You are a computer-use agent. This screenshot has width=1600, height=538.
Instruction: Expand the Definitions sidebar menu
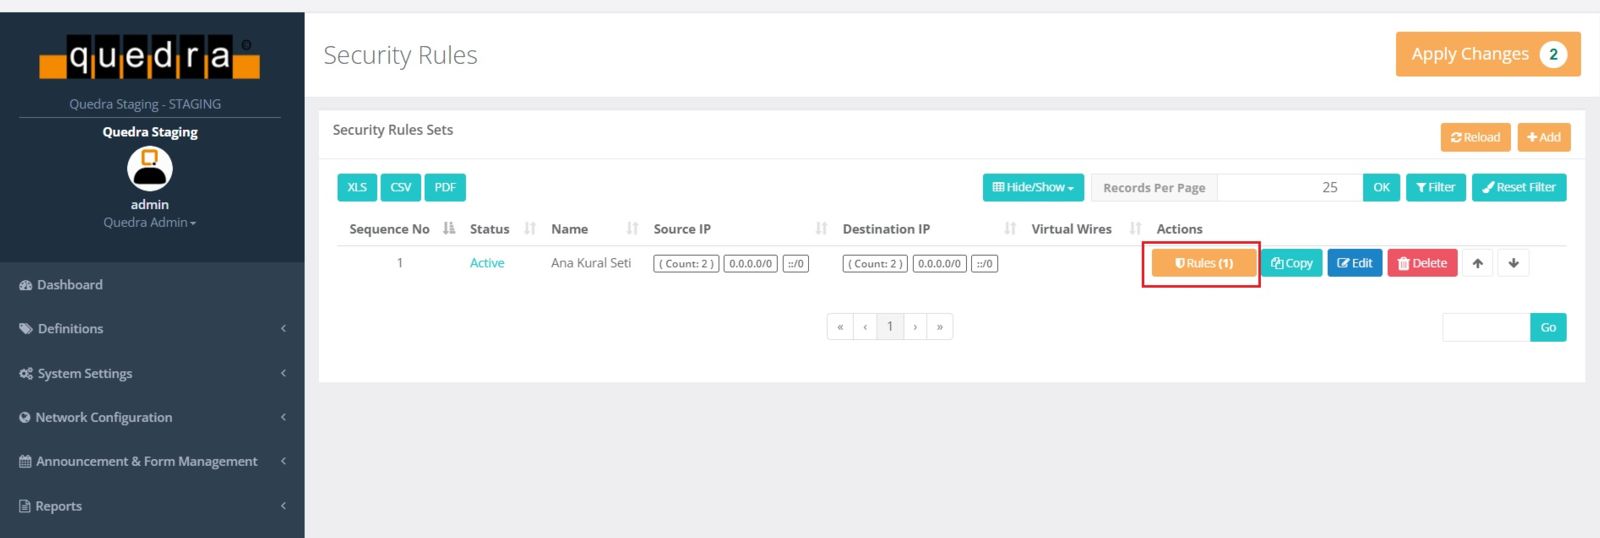[152, 329]
